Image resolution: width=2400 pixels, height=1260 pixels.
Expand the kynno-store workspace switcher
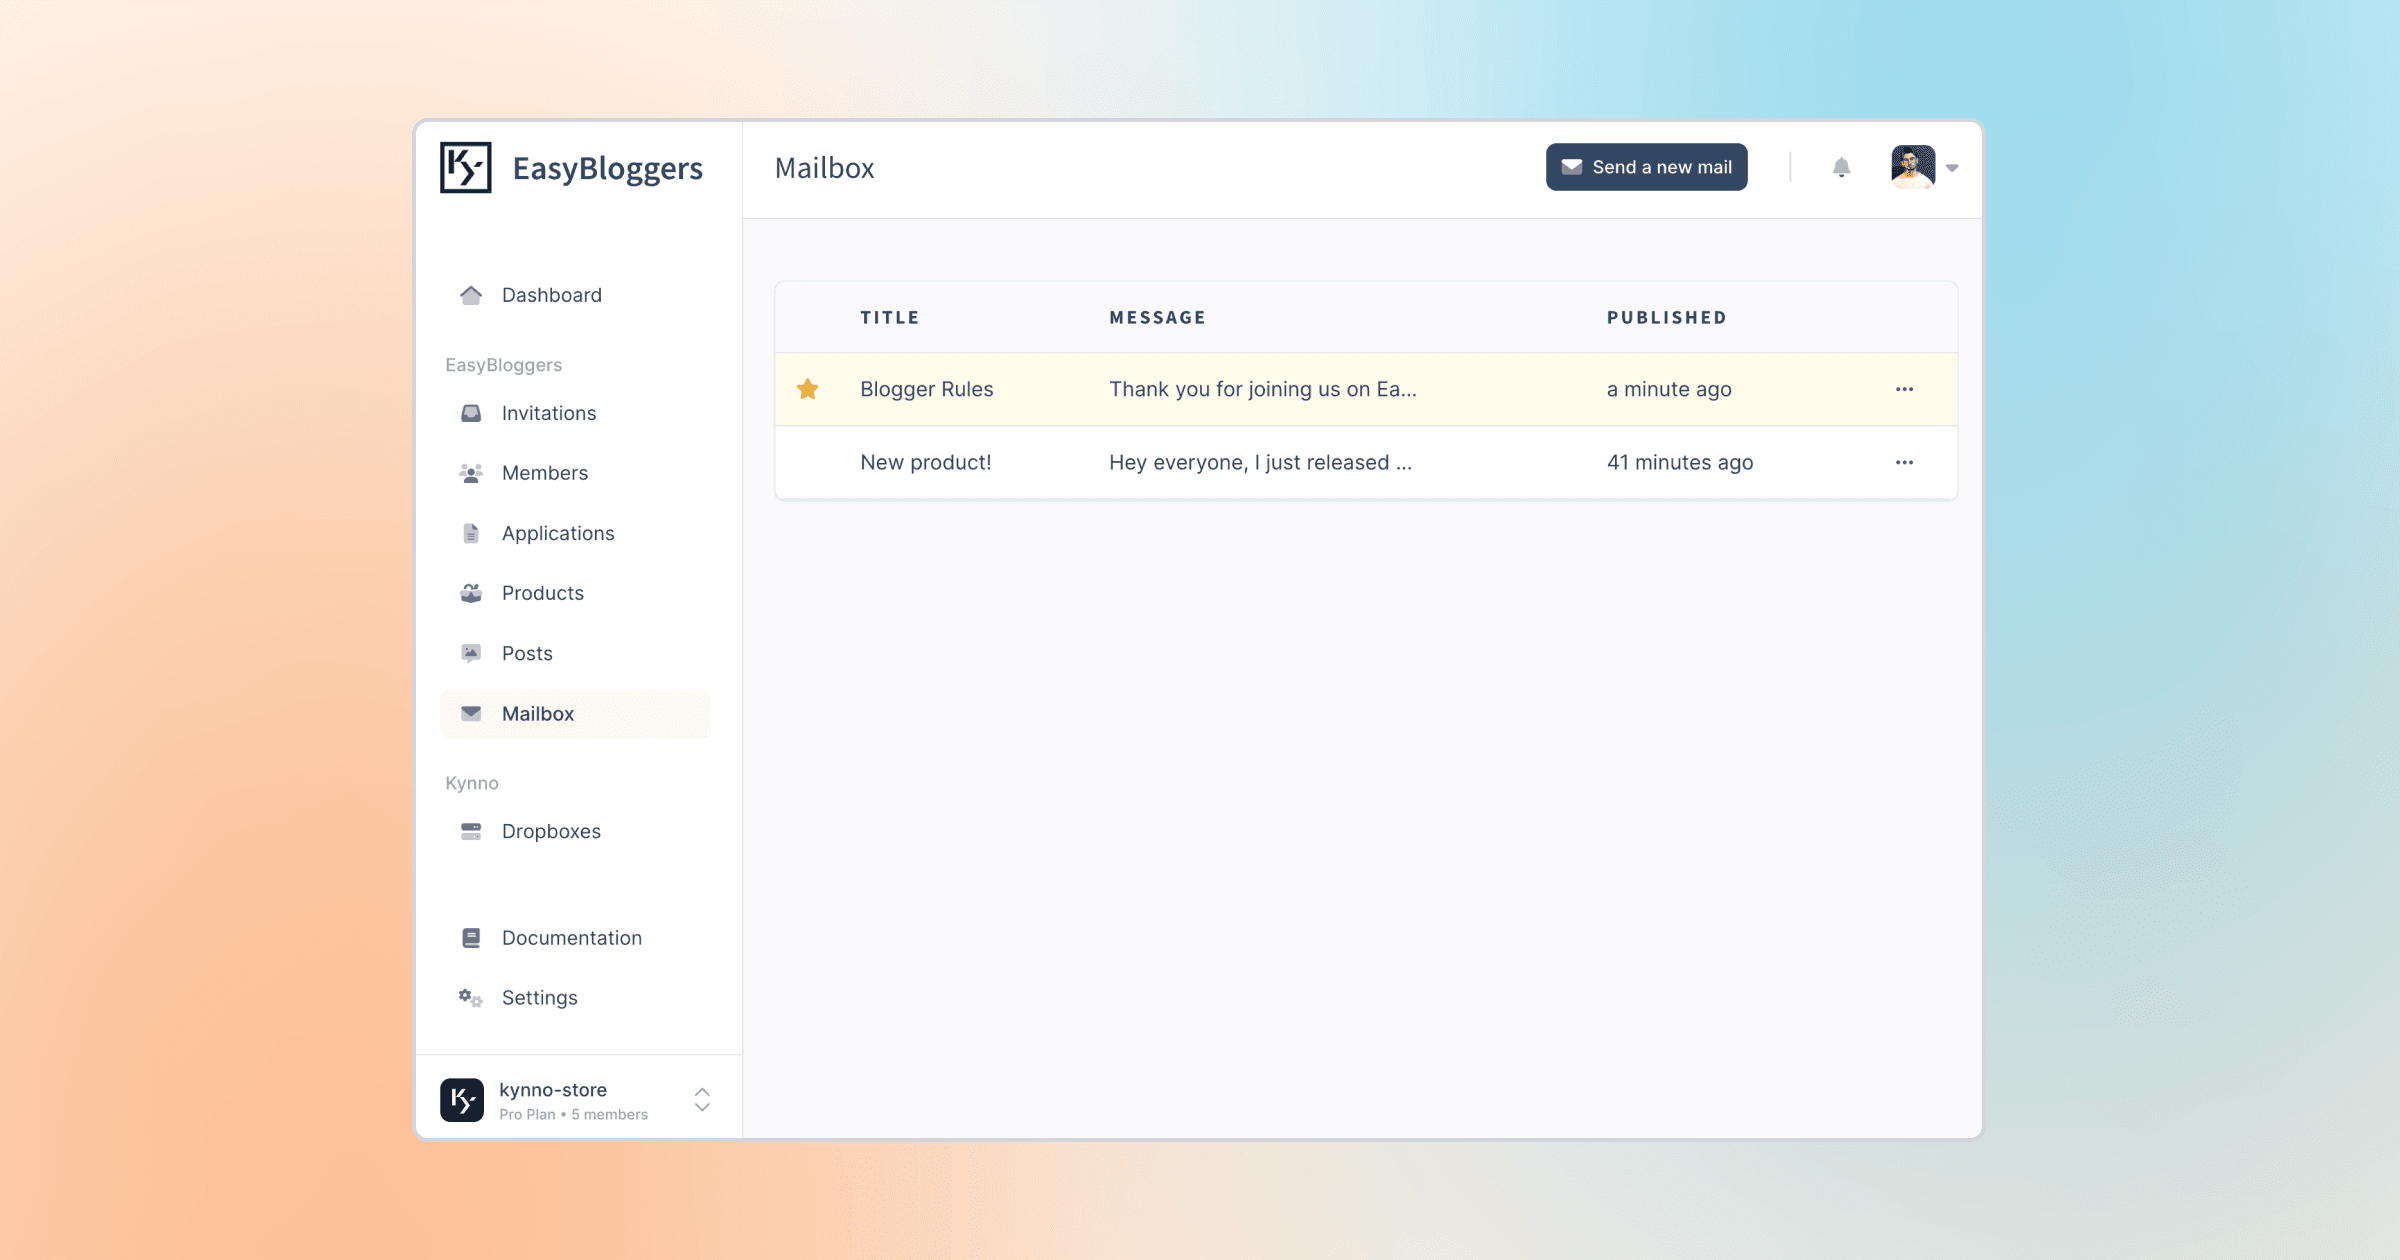point(702,1100)
